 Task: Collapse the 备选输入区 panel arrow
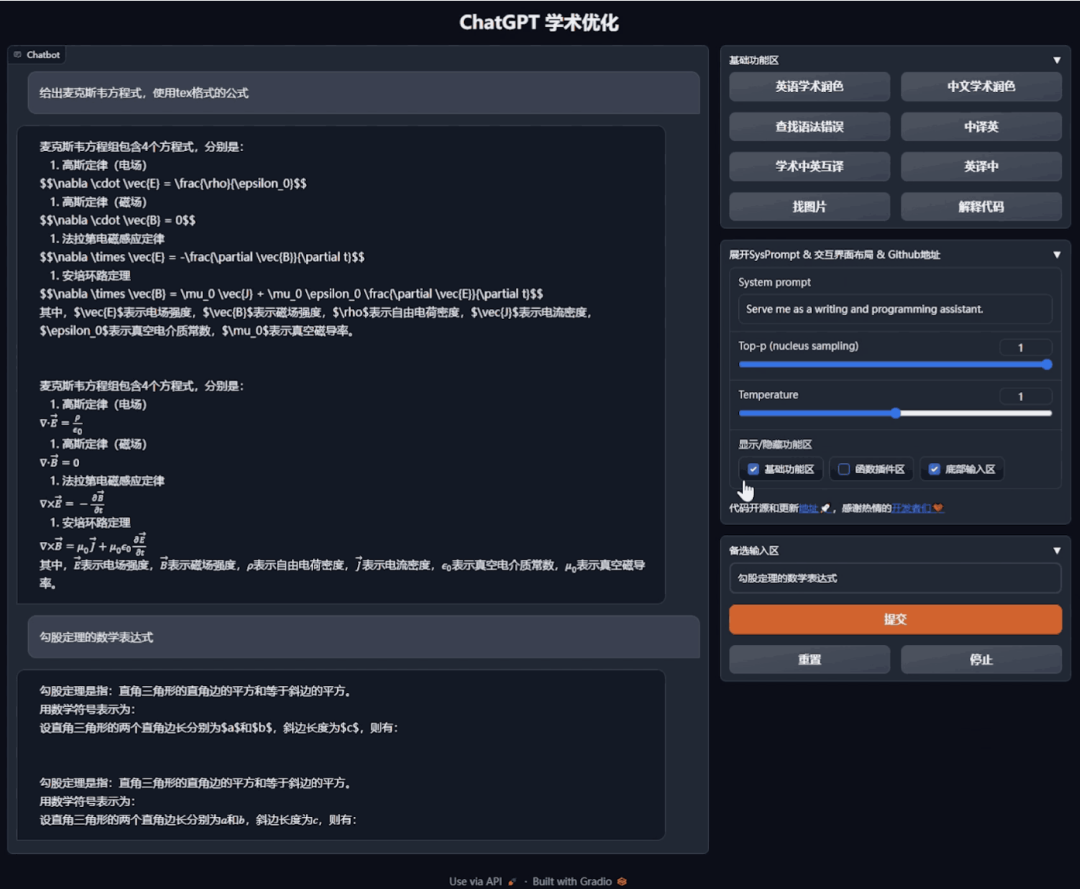(x=1057, y=550)
